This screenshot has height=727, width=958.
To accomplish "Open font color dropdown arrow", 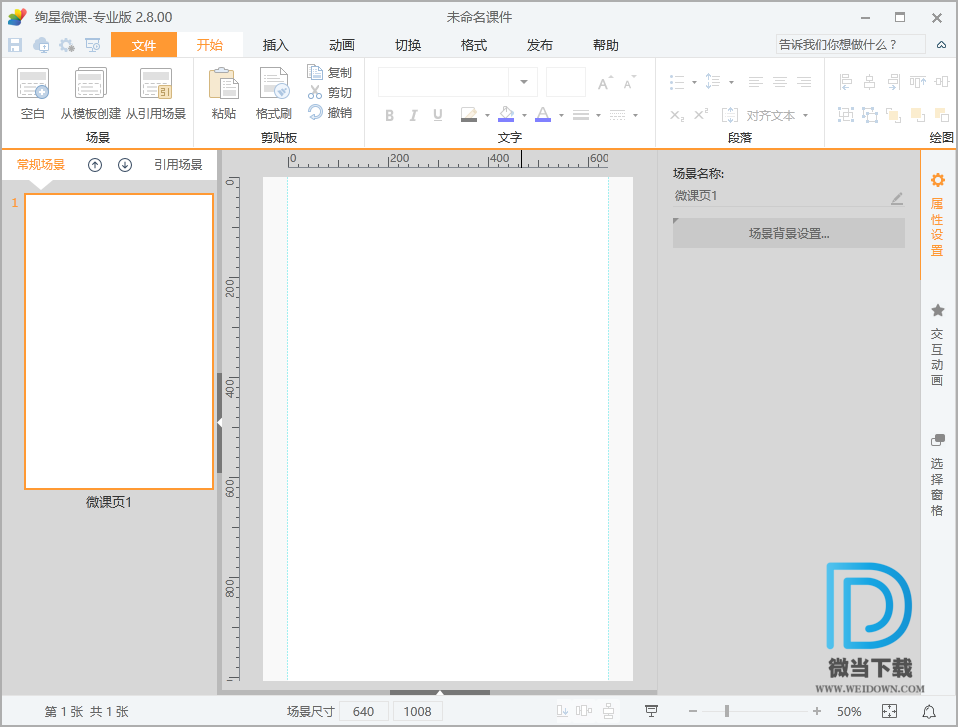I will click(561, 115).
